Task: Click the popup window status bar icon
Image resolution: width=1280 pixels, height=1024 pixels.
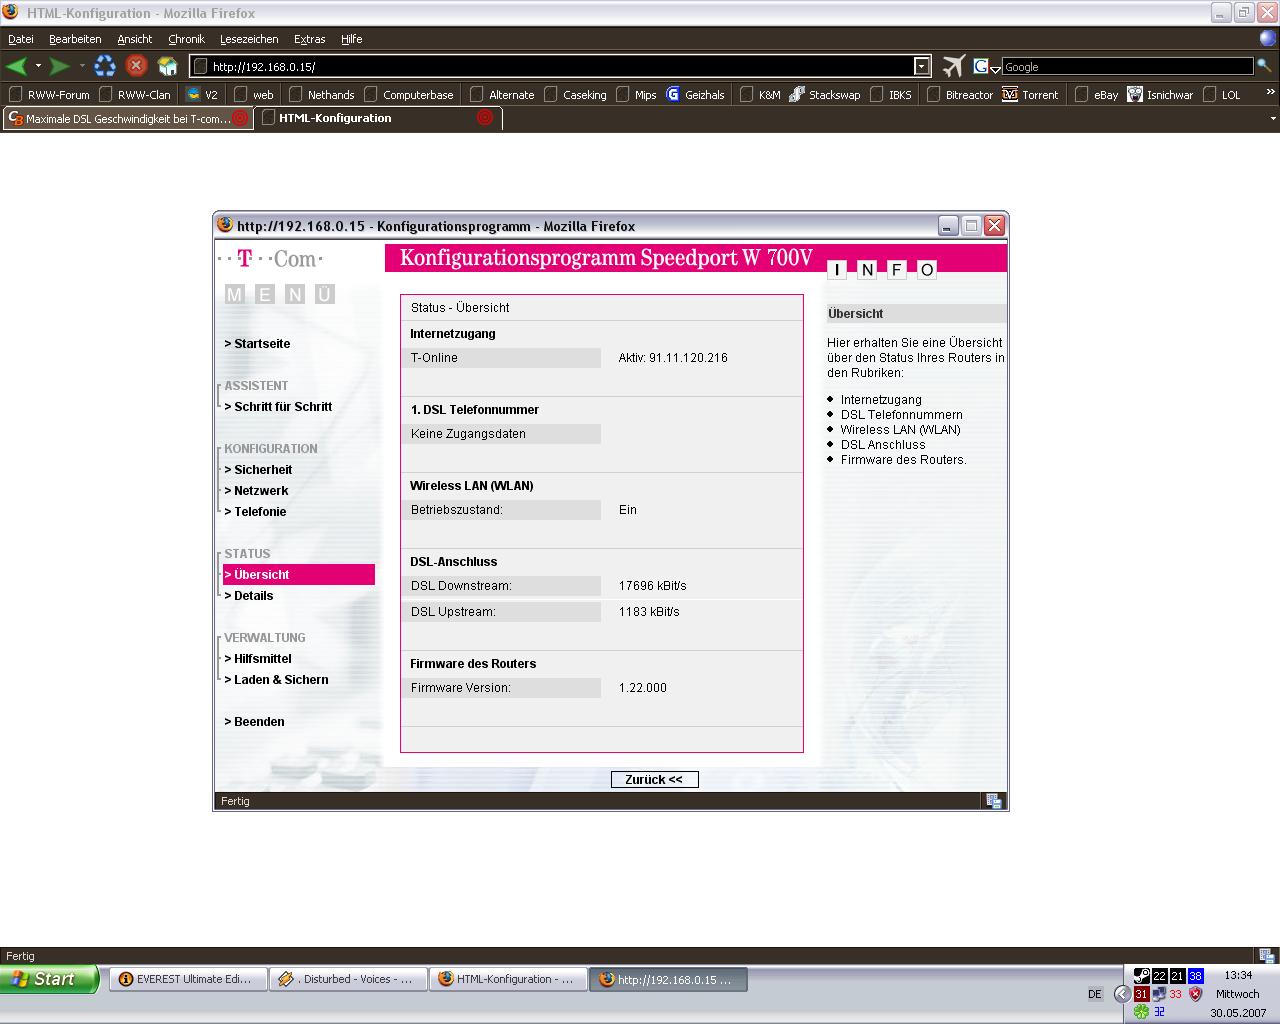Action: coord(994,801)
